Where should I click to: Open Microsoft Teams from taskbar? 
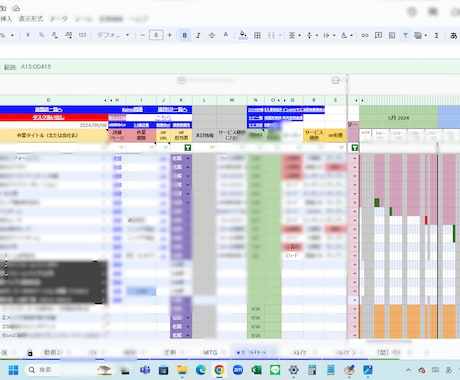tap(145, 370)
